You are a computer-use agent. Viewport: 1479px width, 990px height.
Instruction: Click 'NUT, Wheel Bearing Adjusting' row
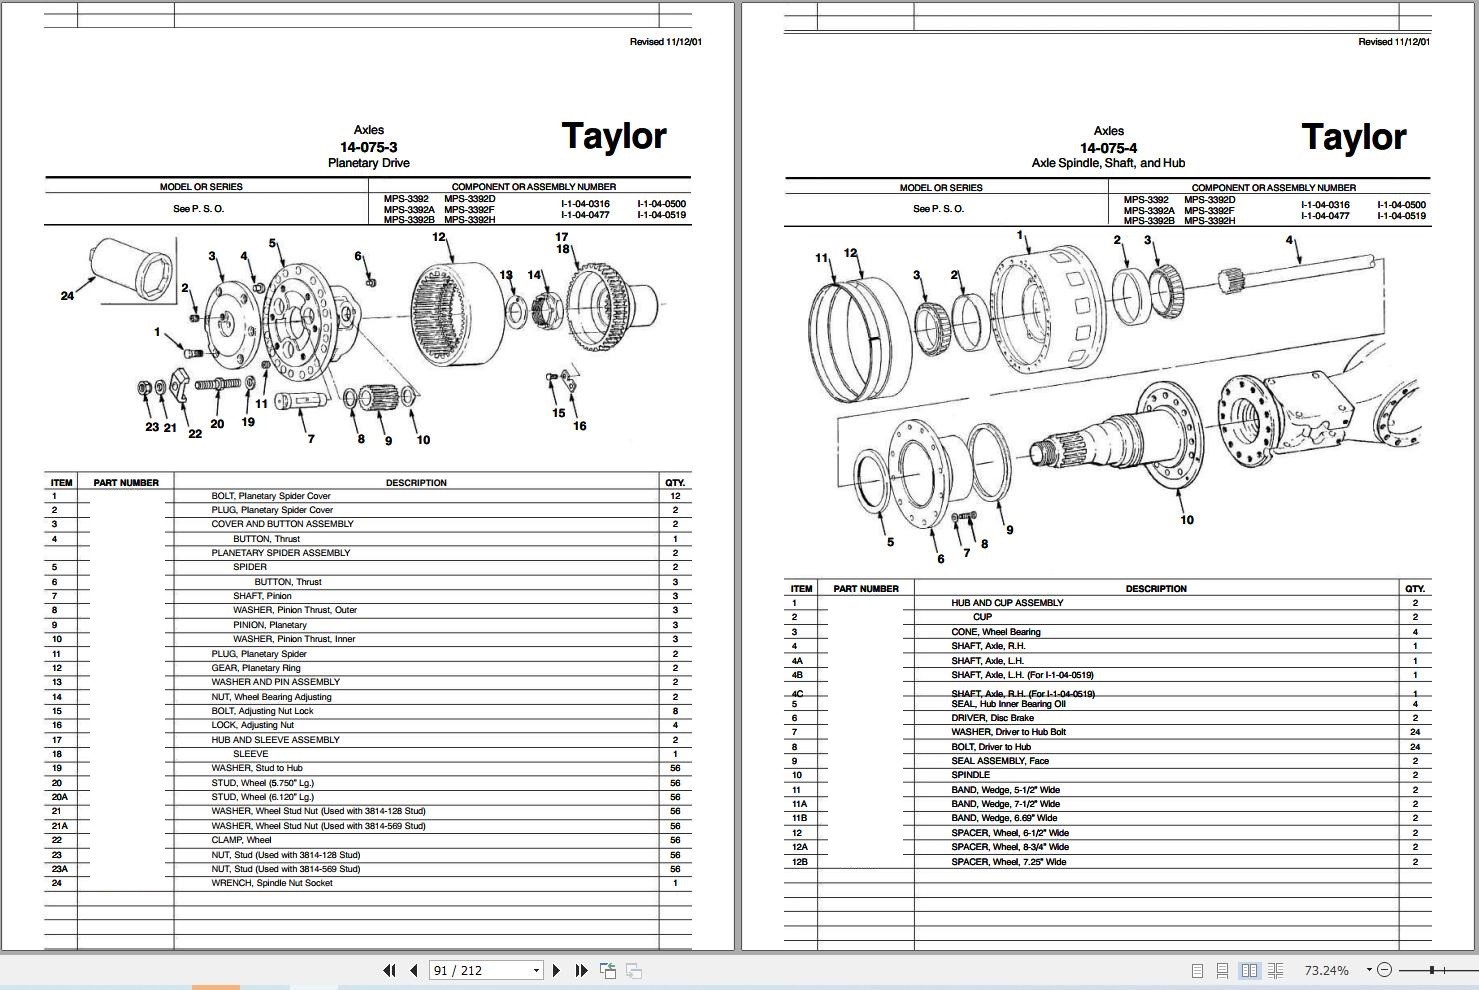(368, 697)
